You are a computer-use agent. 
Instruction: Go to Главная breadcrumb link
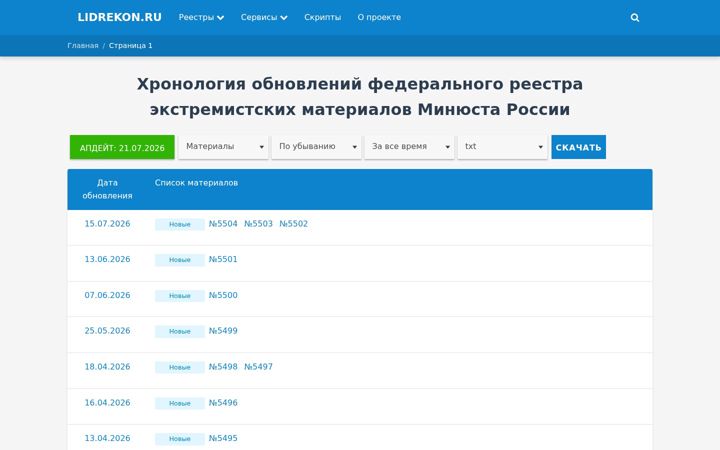coord(83,45)
